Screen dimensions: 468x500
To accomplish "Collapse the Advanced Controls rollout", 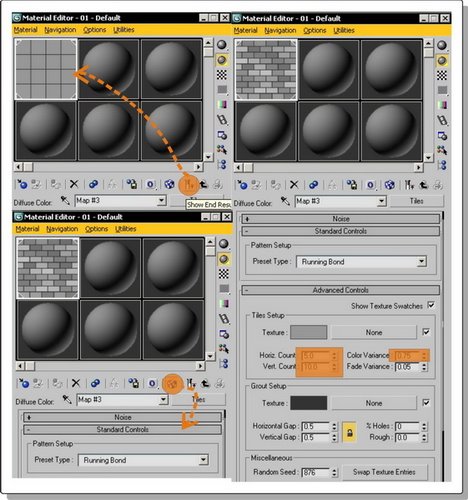I will (x=341, y=290).
